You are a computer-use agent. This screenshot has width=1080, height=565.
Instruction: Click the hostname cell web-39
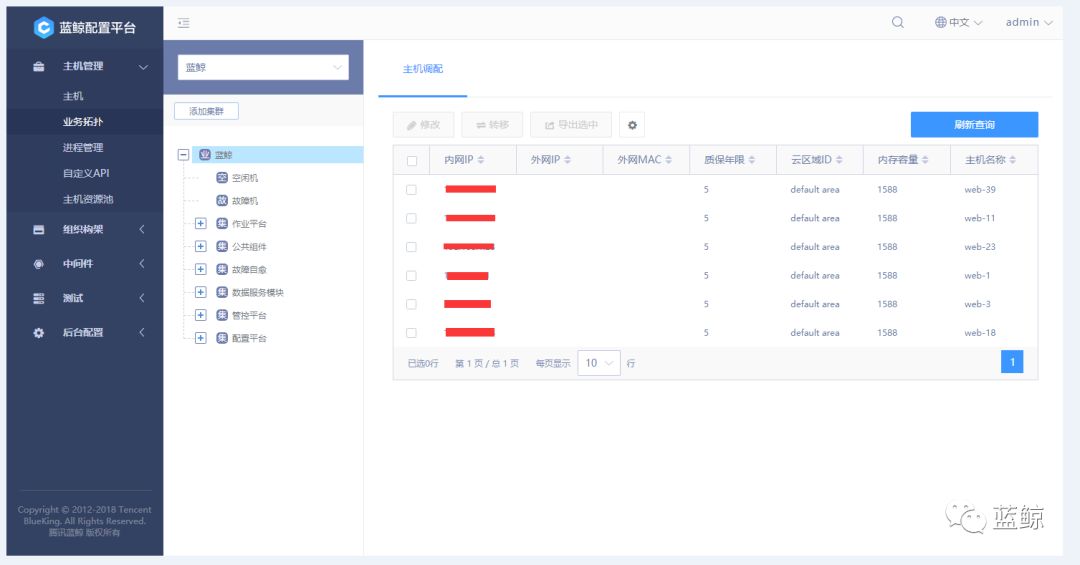tap(979, 189)
